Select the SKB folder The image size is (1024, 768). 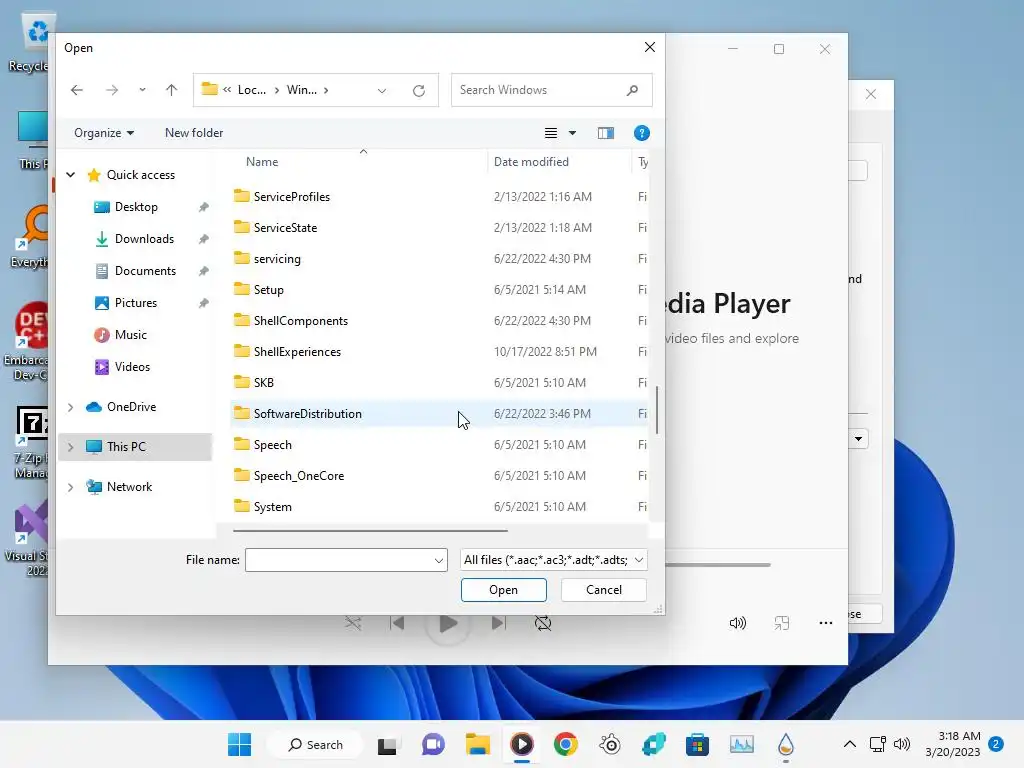[x=263, y=383]
